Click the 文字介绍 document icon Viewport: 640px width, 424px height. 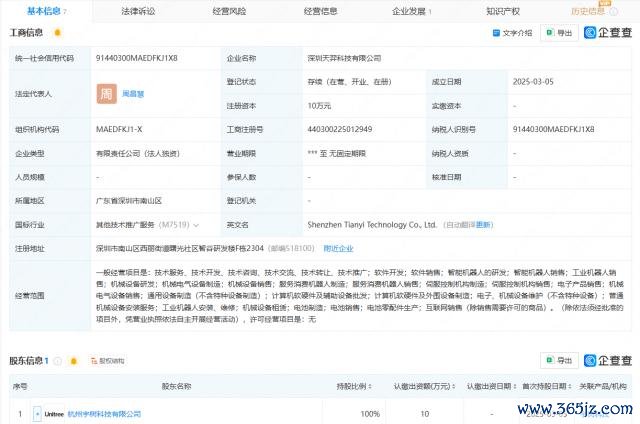[496, 33]
